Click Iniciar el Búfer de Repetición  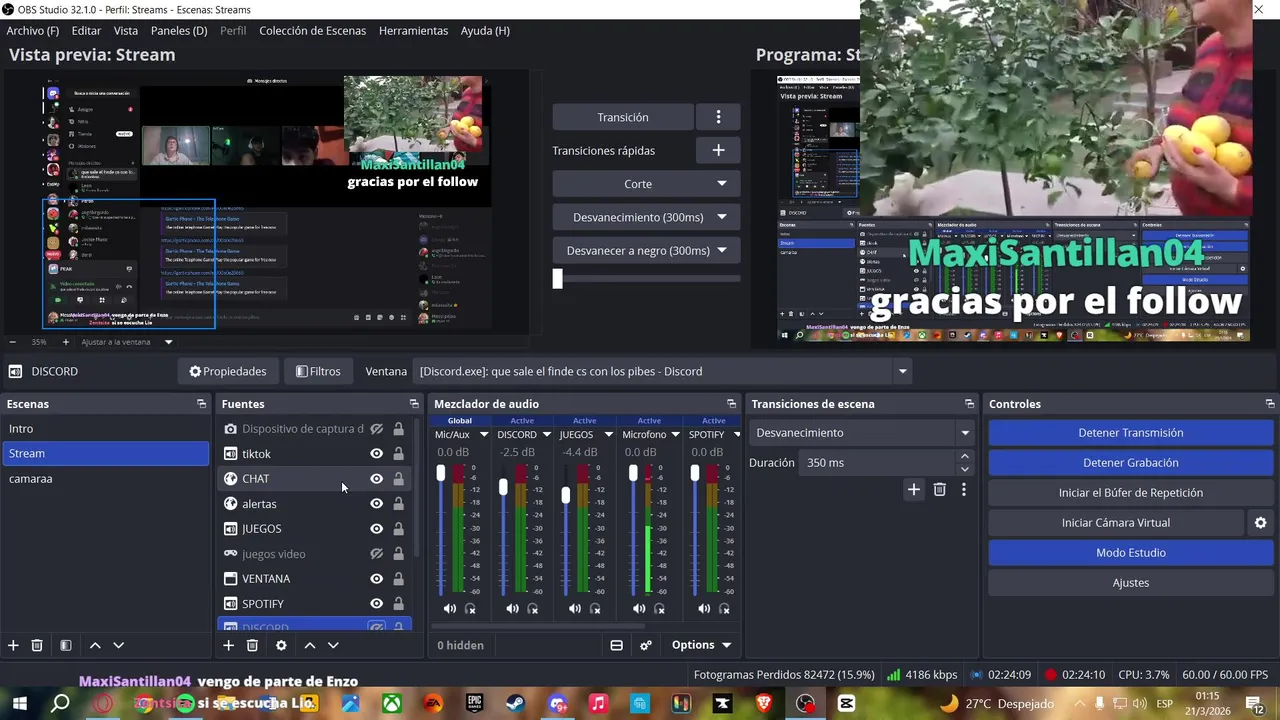pyautogui.click(x=1130, y=493)
